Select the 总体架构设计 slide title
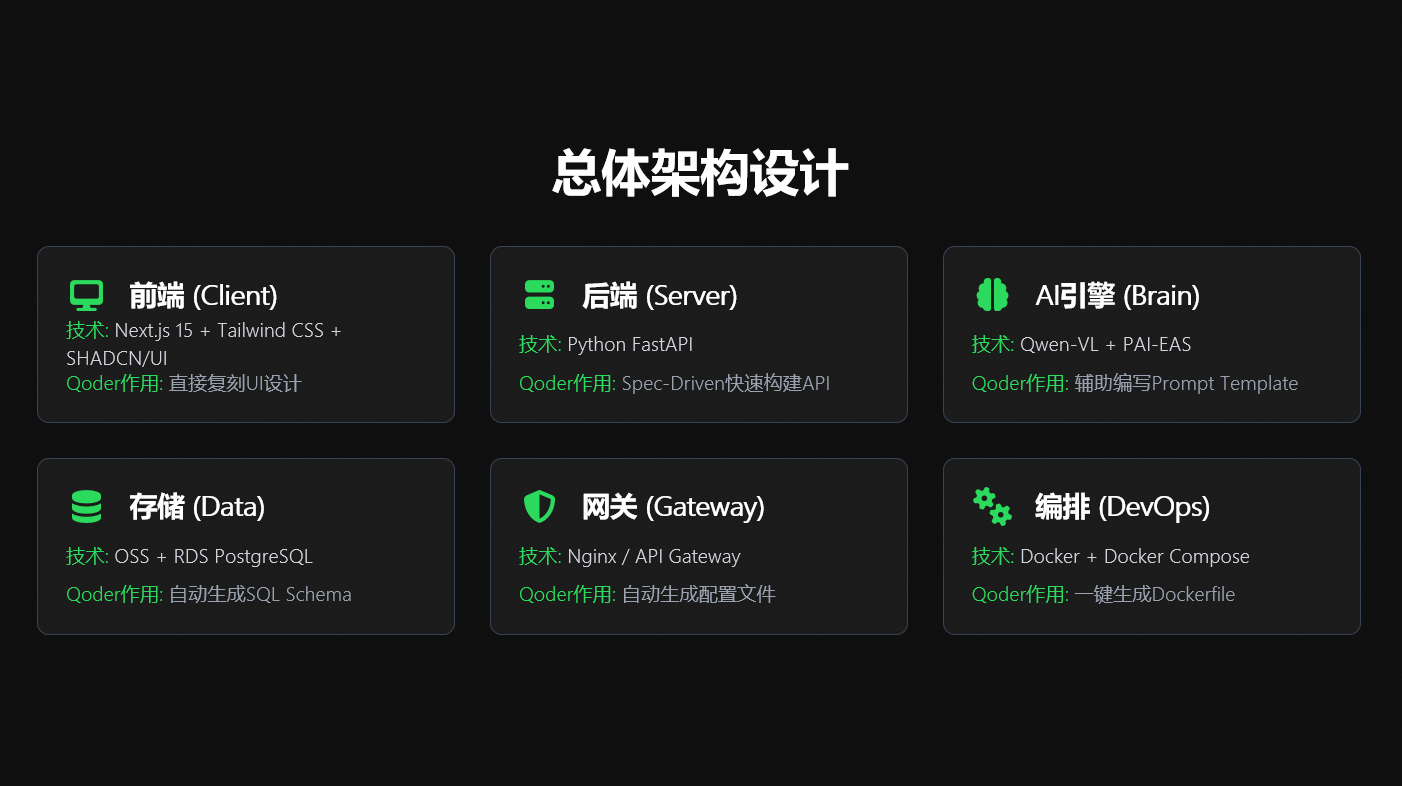1402x786 pixels. [x=700, y=174]
